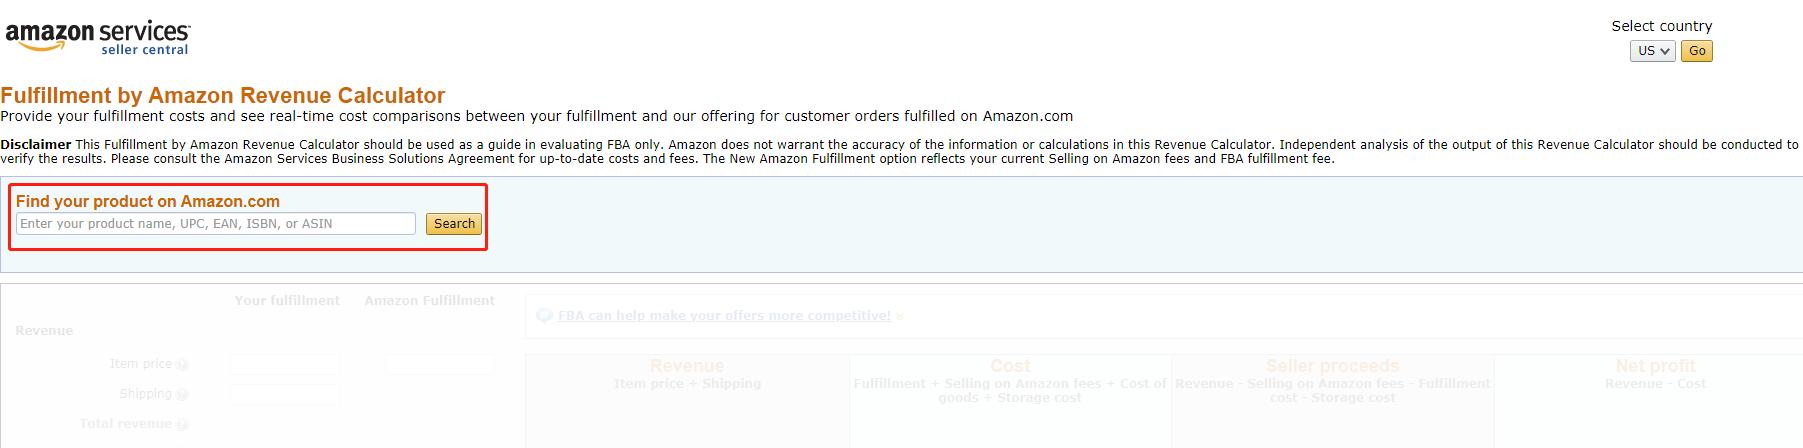
Task: Click the Your fulfillment column header
Action: pos(287,300)
